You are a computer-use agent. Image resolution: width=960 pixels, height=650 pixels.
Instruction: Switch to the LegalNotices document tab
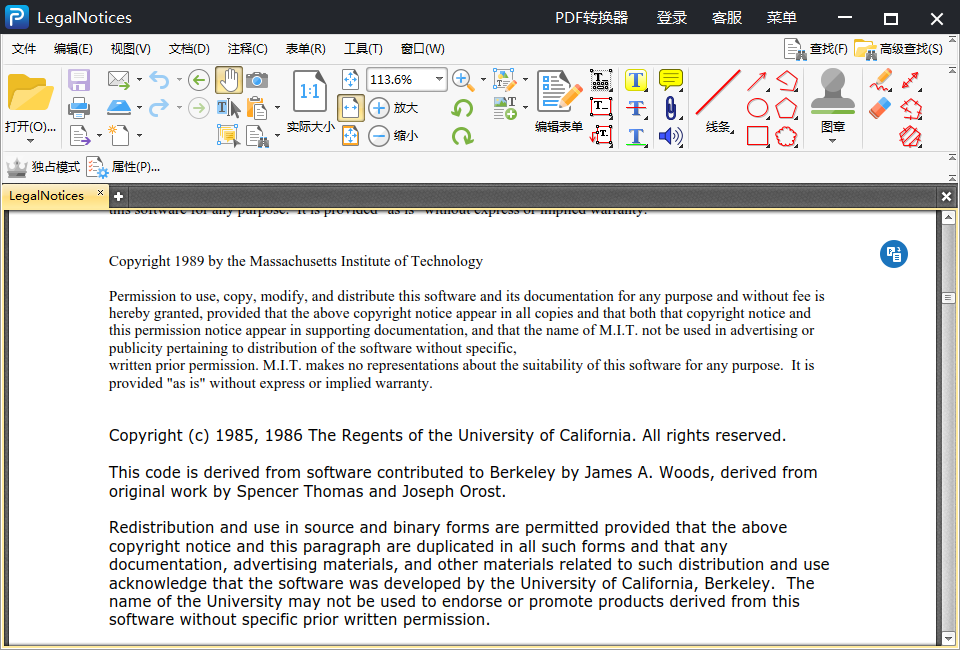pyautogui.click(x=47, y=196)
